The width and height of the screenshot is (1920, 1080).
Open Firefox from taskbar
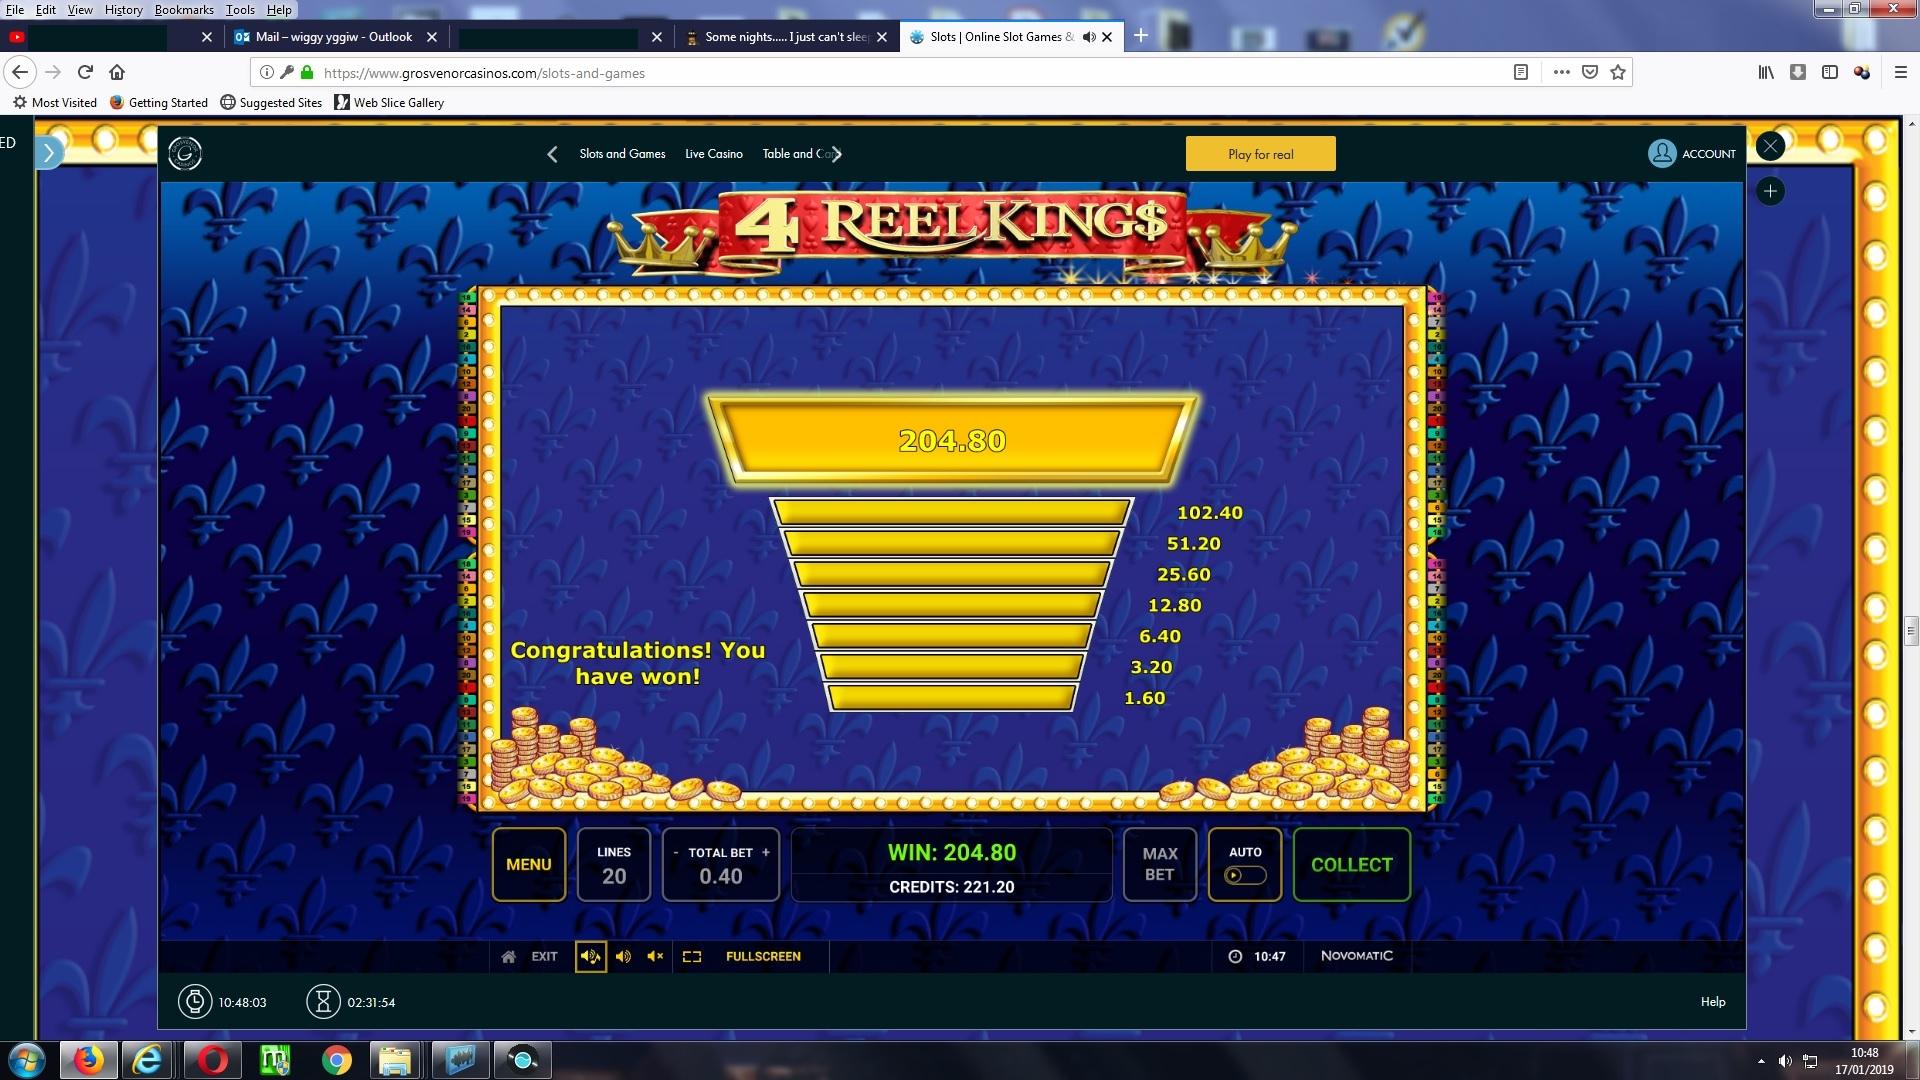pyautogui.click(x=88, y=1060)
